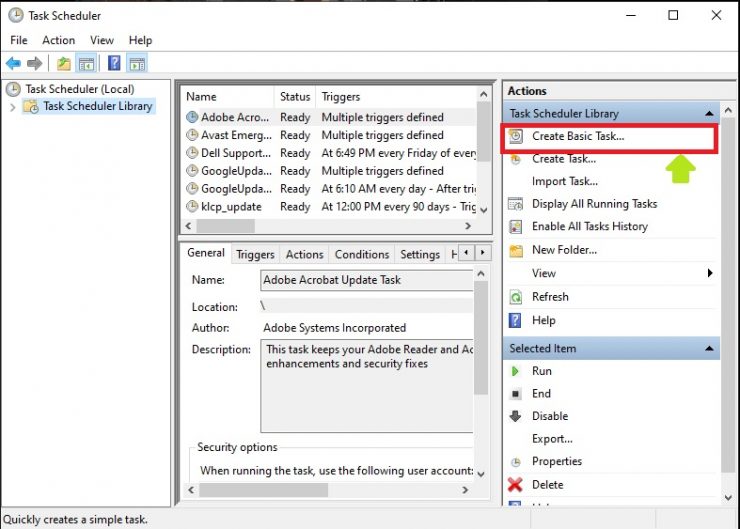Click the blue question mark Help icon in Actions
This screenshot has height=529, width=740.
[515, 320]
